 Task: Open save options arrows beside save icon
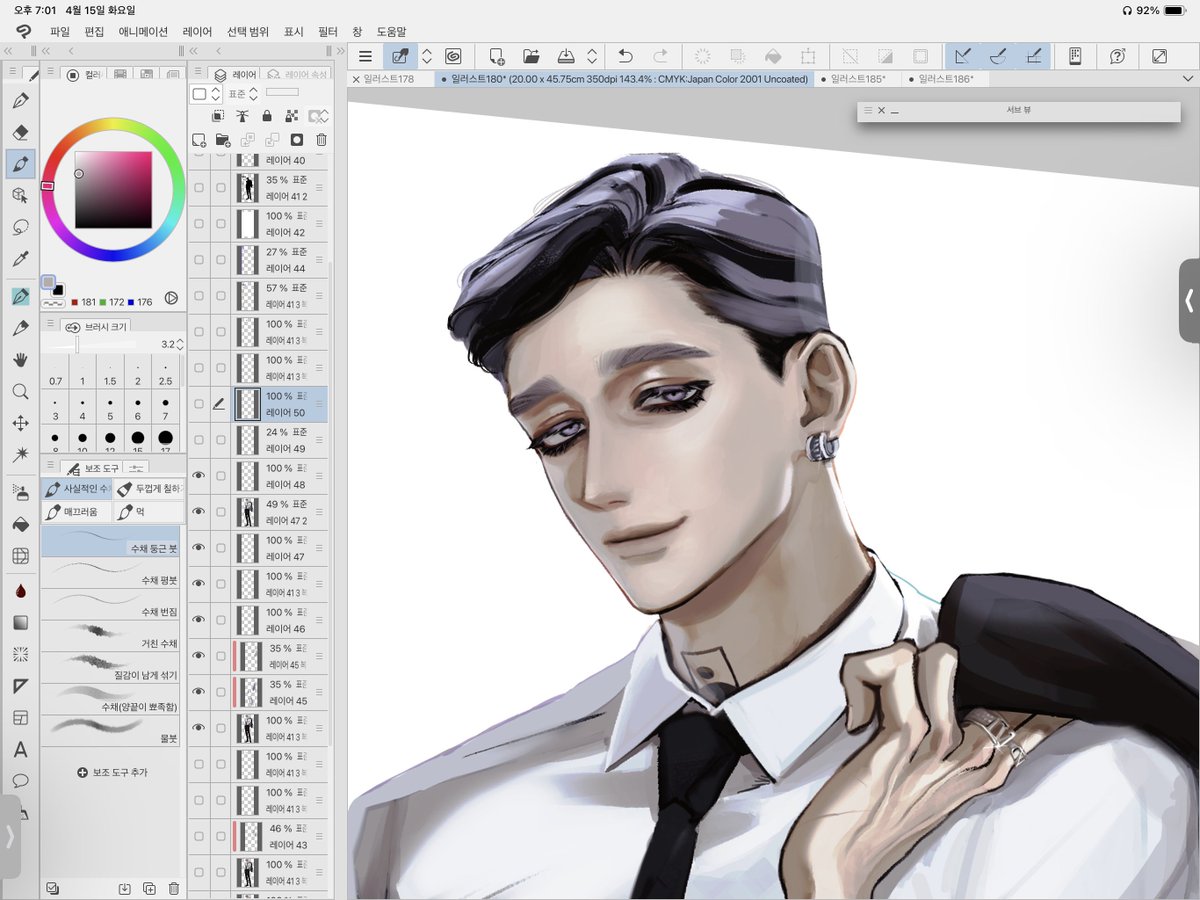(592, 57)
